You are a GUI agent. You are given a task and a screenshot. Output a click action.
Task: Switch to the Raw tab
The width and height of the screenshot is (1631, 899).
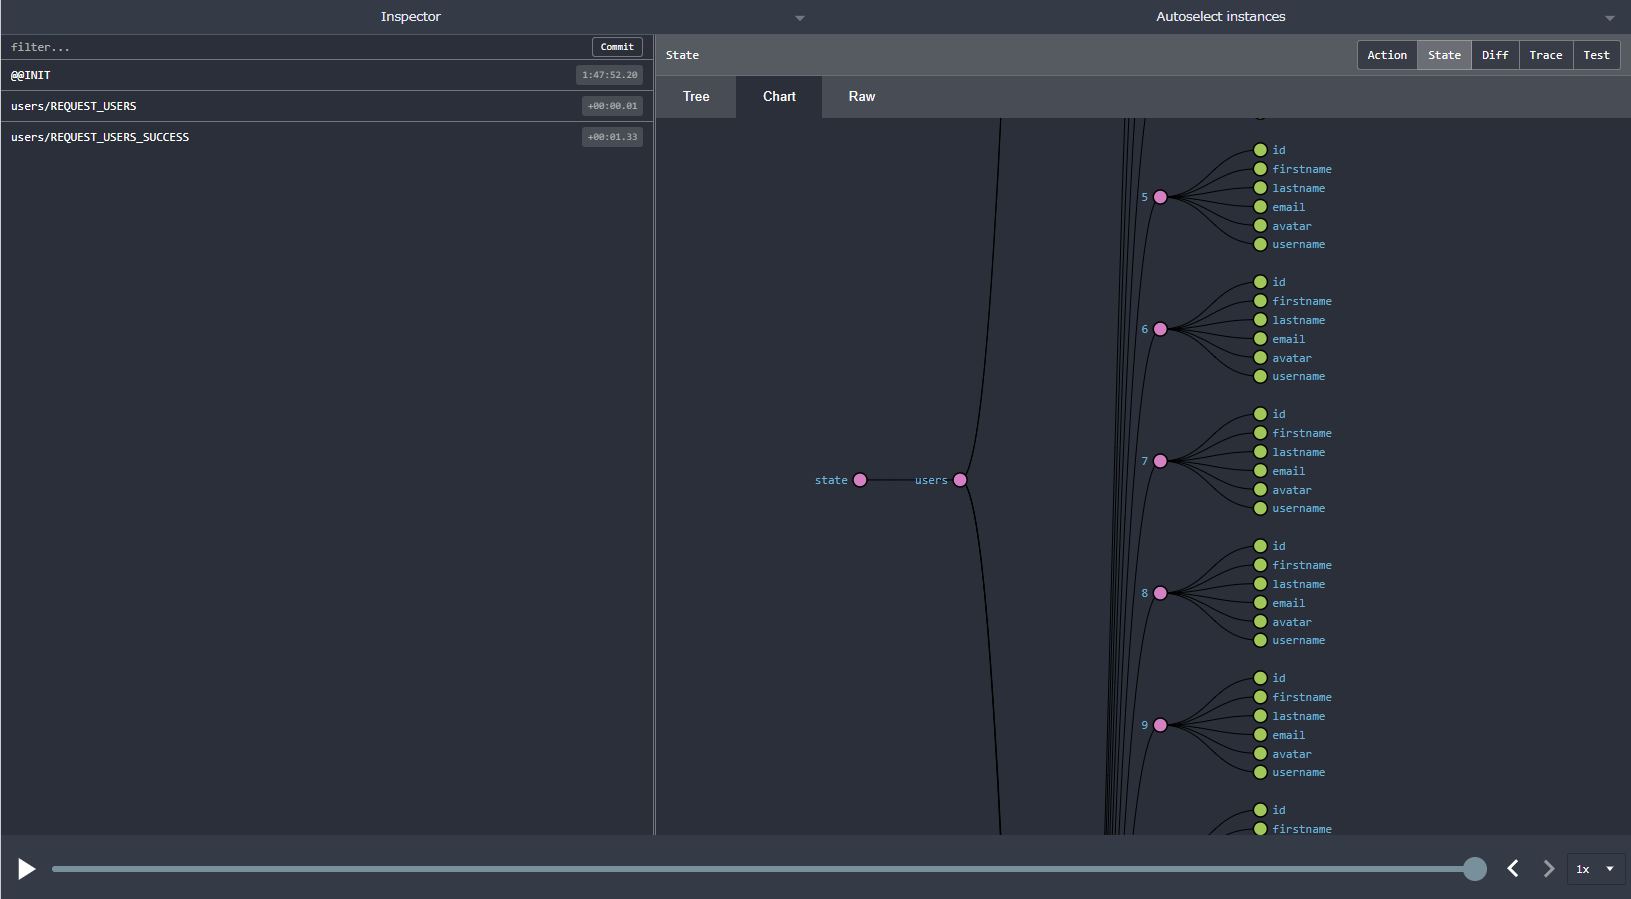tap(861, 97)
